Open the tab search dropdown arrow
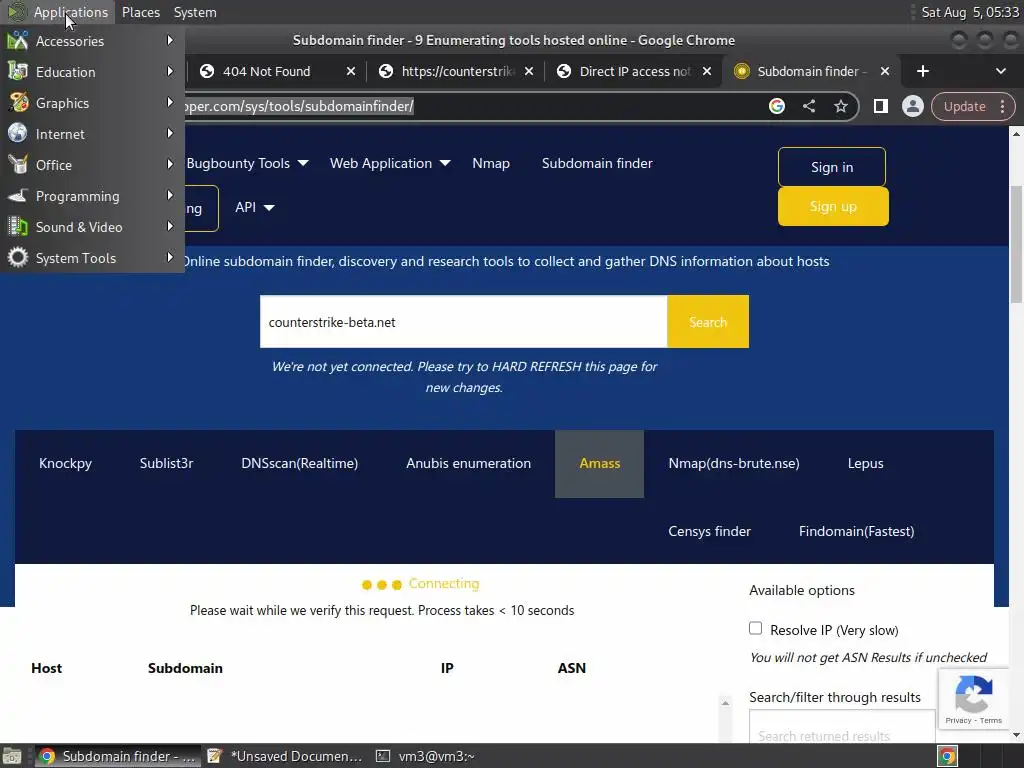This screenshot has width=1024, height=768. pyautogui.click(x=1000, y=71)
